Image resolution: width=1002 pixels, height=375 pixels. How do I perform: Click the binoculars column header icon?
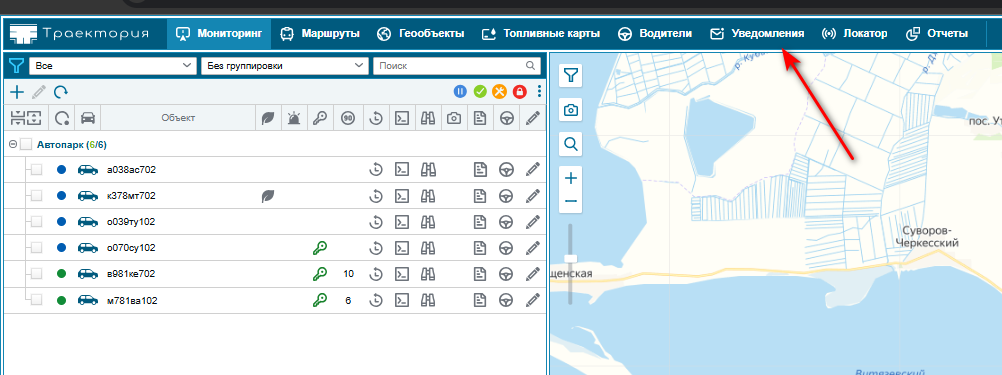pos(428,118)
